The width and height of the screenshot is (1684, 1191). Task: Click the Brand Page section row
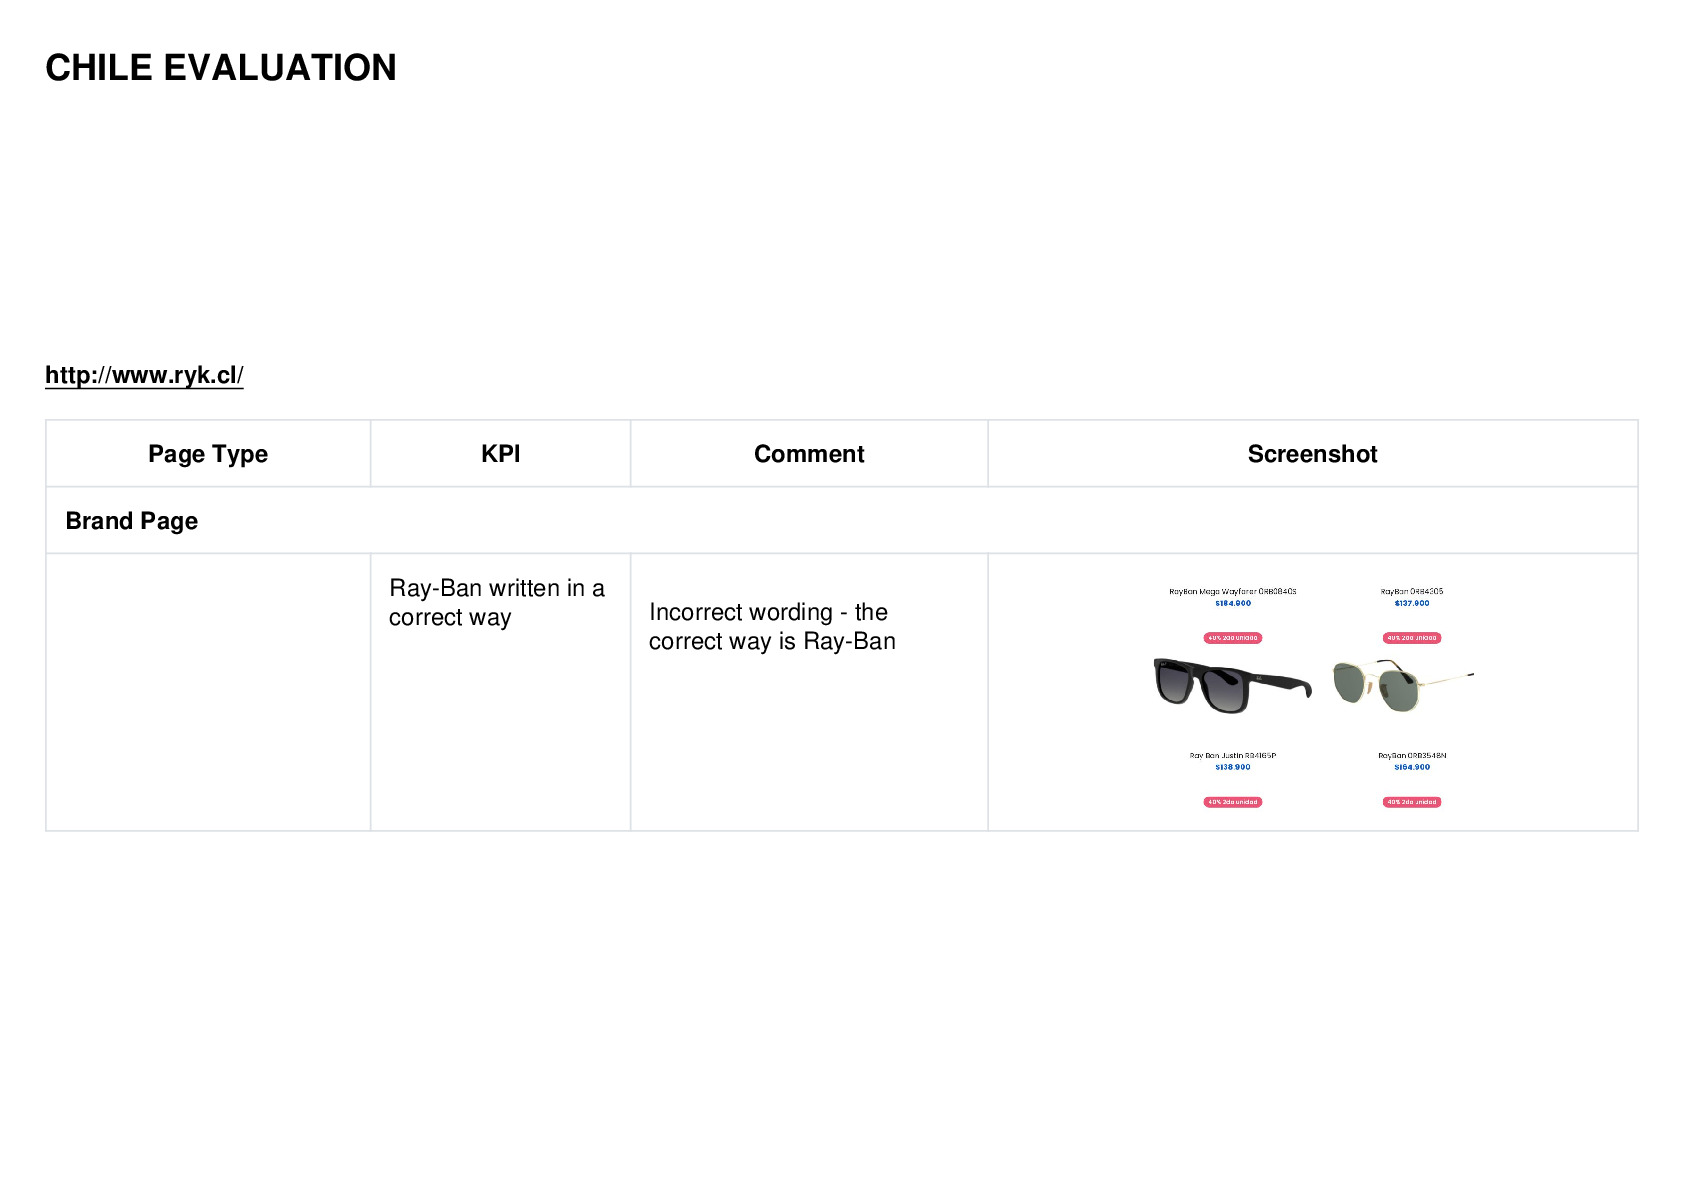(x=841, y=521)
